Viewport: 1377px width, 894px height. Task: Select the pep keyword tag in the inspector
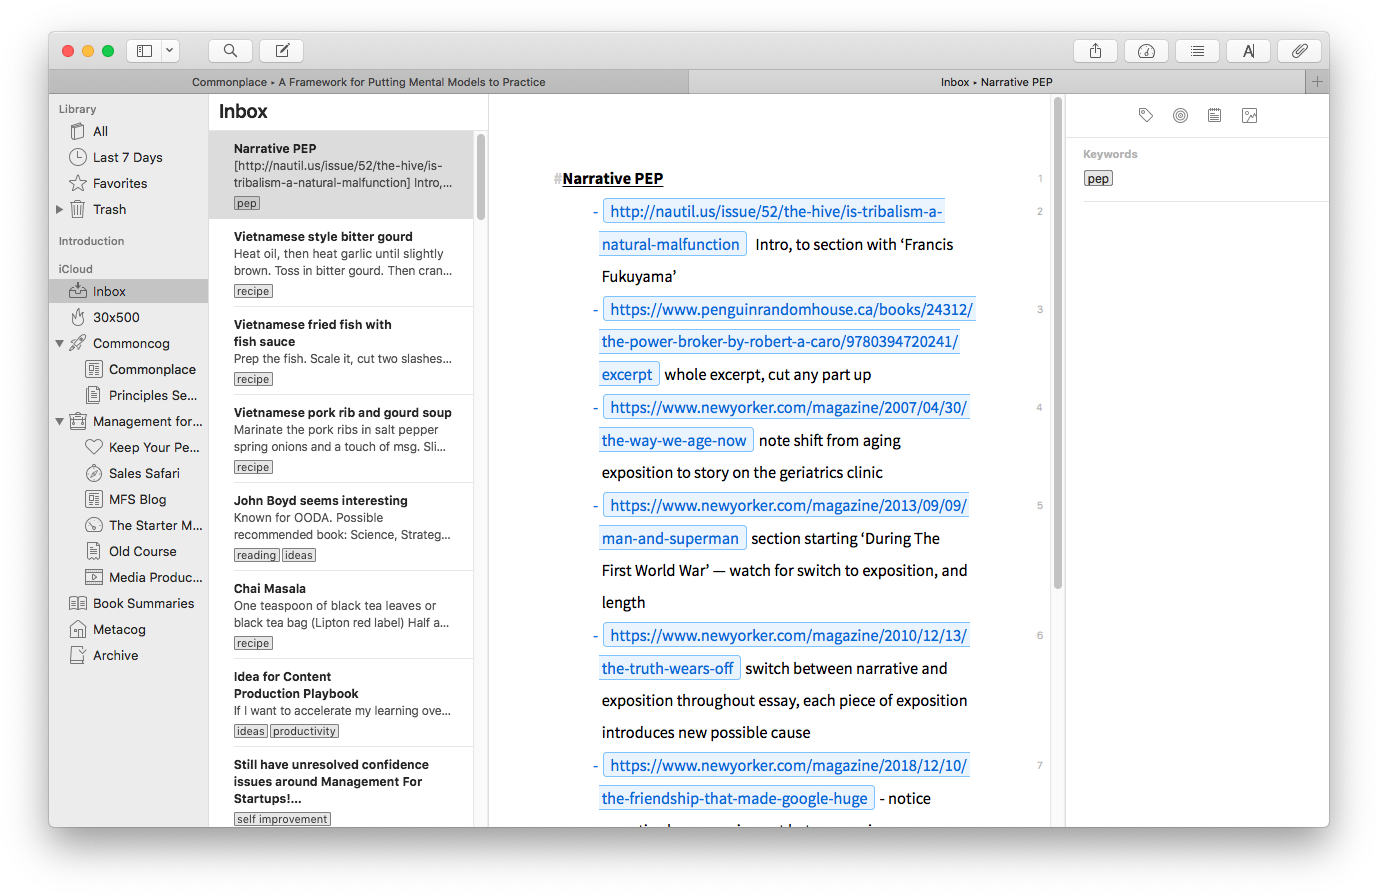click(1098, 179)
